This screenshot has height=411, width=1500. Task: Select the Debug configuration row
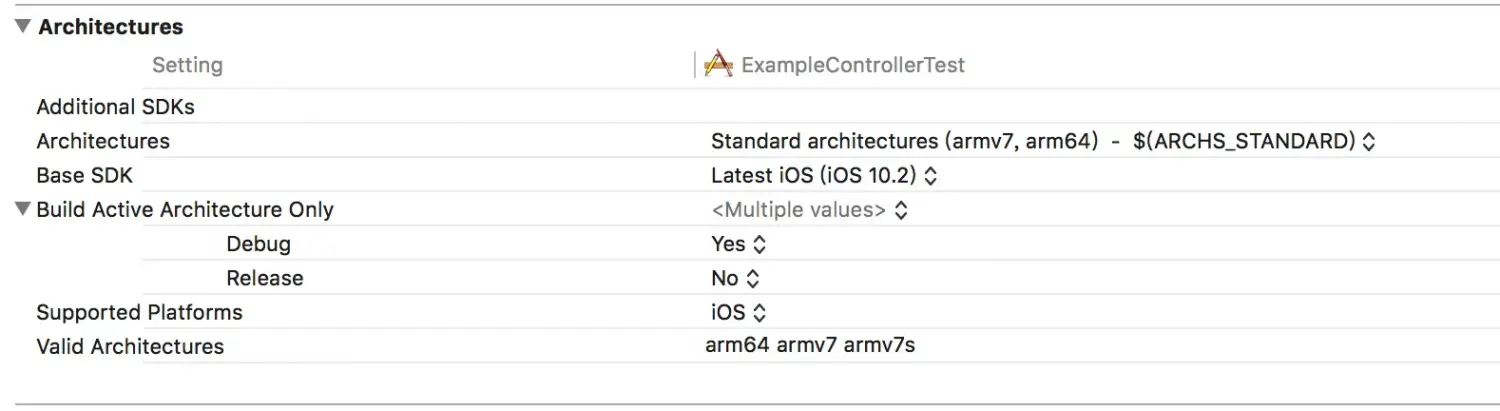point(258,244)
